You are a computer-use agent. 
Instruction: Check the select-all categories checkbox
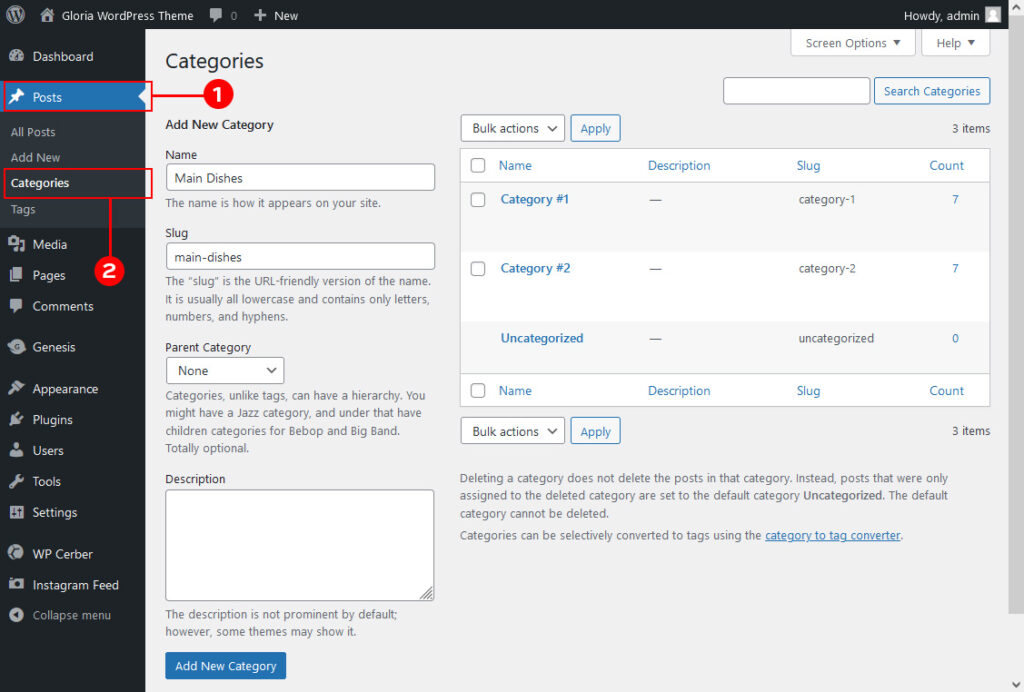tap(477, 165)
